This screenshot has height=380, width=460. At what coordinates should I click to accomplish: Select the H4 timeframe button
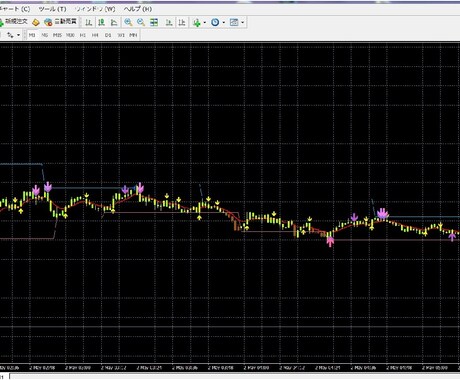pos(95,35)
